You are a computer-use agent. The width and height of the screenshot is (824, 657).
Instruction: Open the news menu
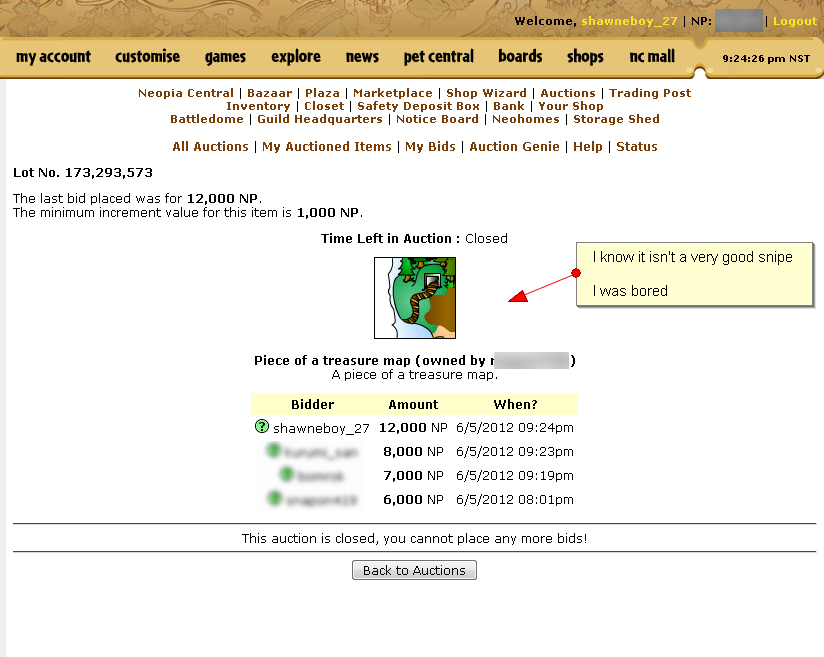coord(362,56)
